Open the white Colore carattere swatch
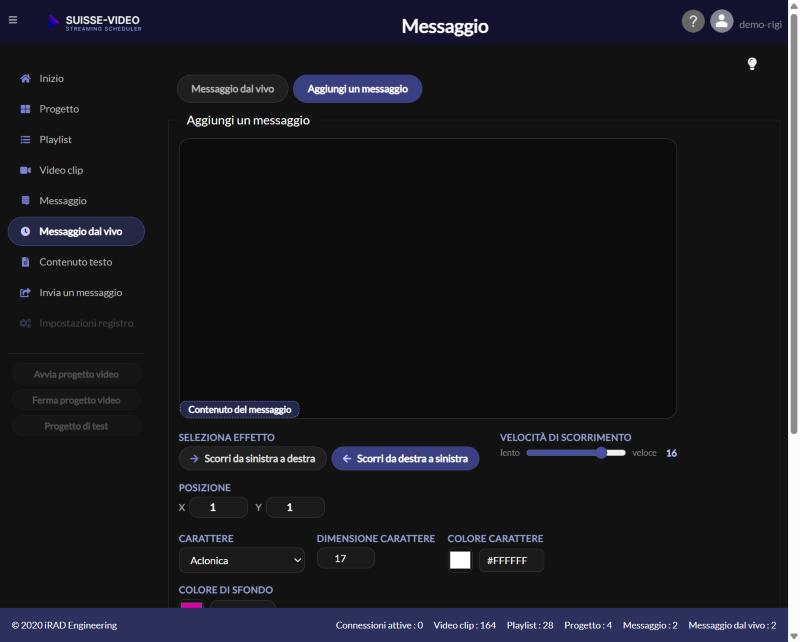 tap(460, 560)
